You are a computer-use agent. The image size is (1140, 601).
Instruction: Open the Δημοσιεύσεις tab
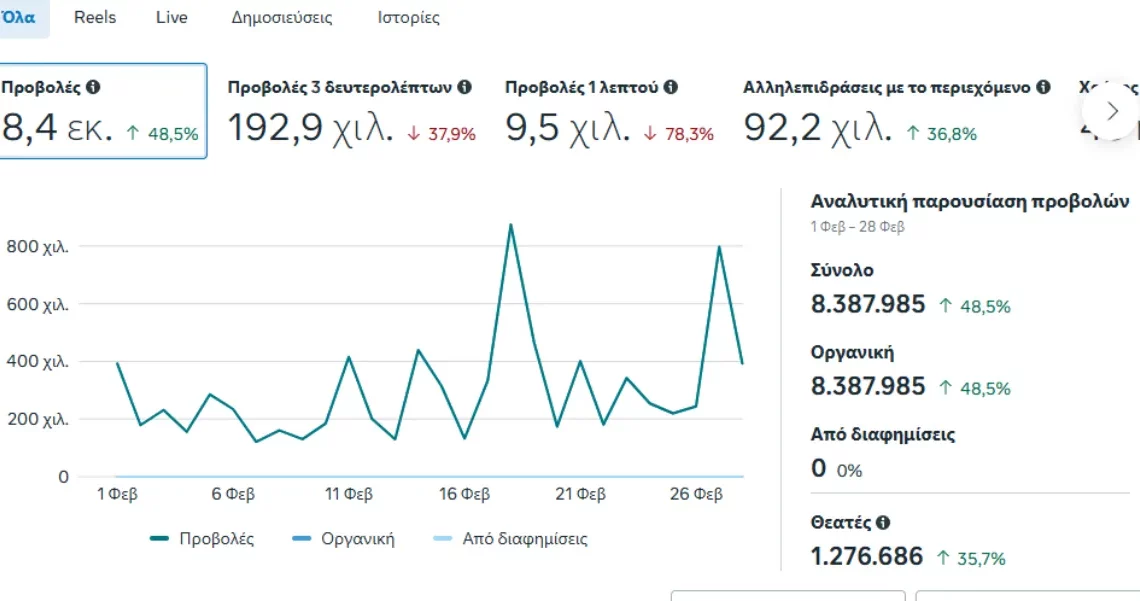[x=282, y=18]
